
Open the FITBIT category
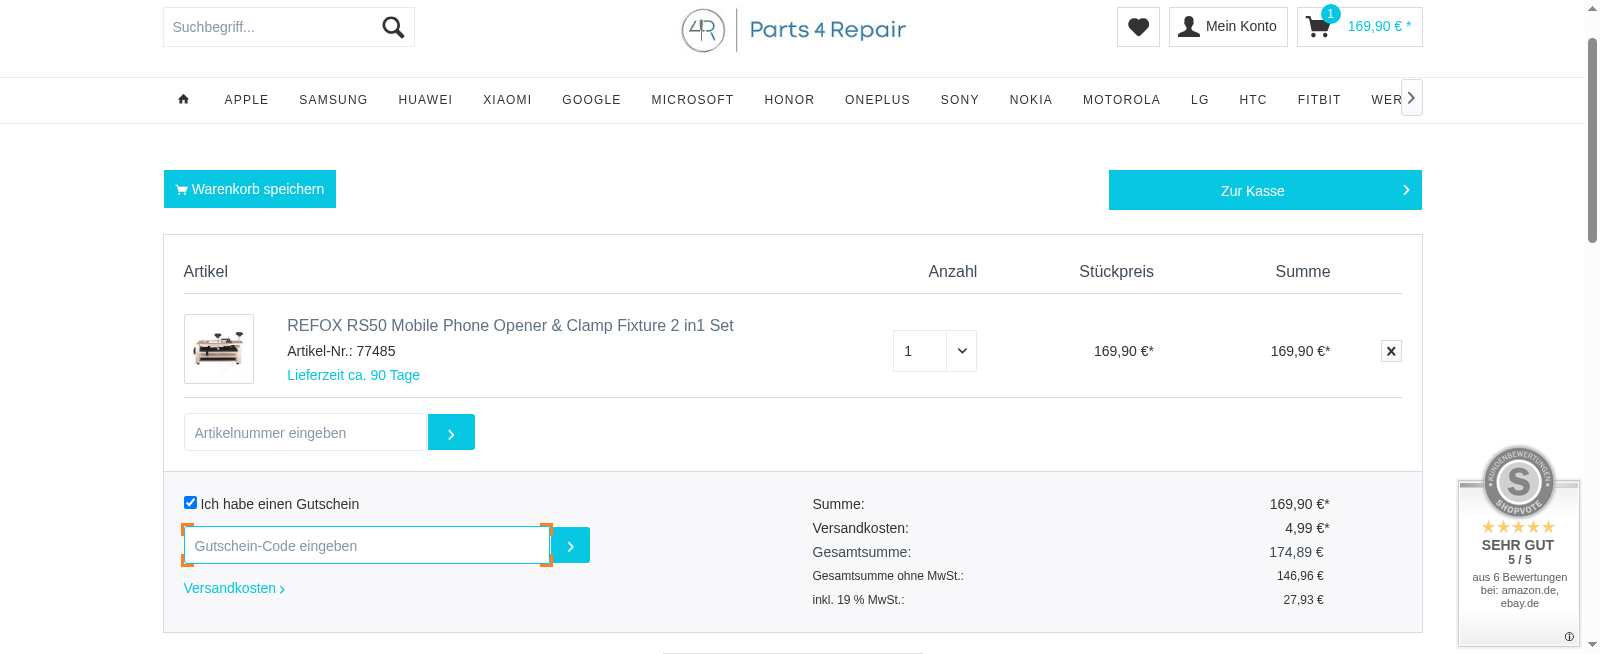click(x=1319, y=100)
